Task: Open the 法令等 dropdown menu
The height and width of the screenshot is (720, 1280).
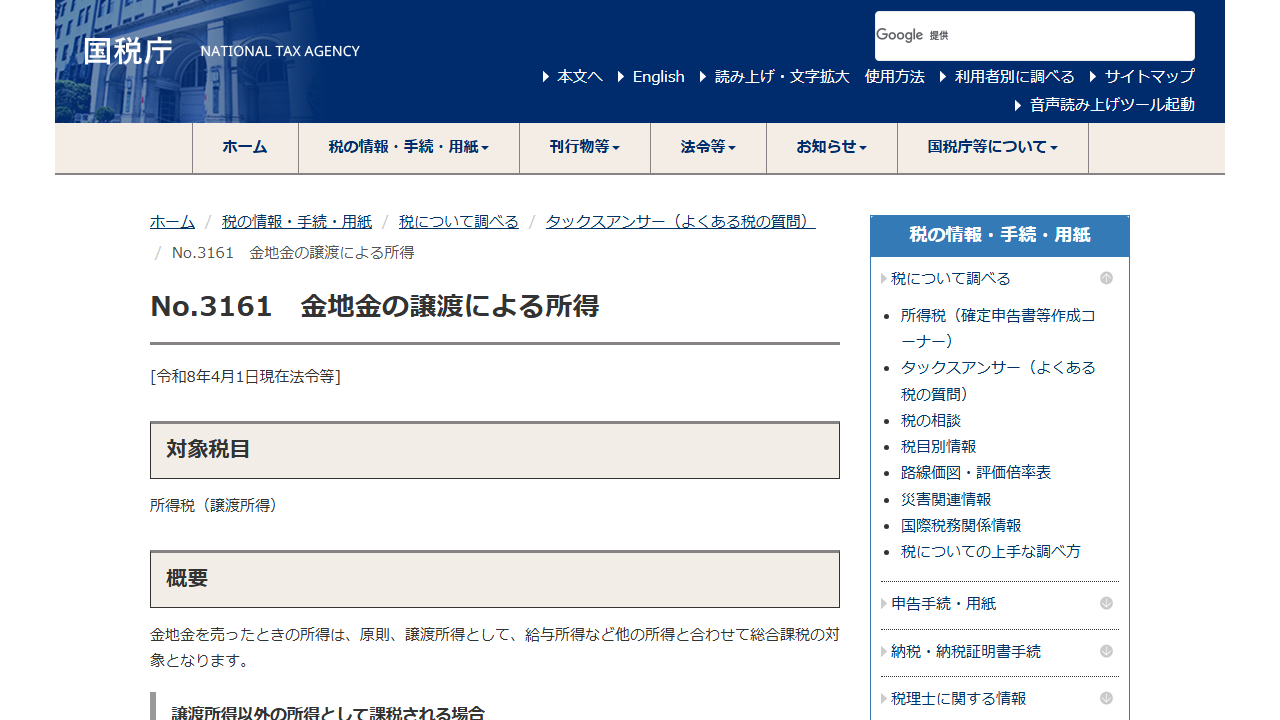Action: tap(708, 147)
